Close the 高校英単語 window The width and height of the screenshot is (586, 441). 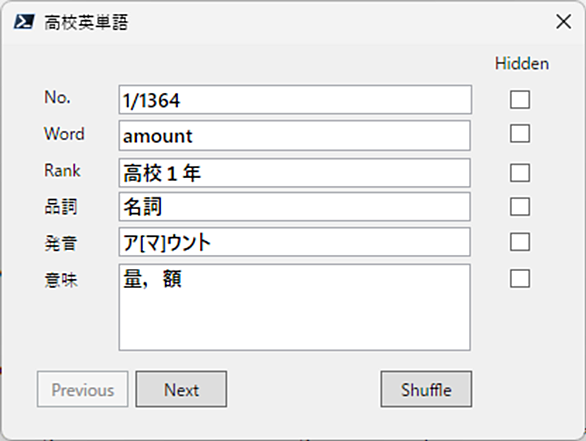[x=563, y=22]
